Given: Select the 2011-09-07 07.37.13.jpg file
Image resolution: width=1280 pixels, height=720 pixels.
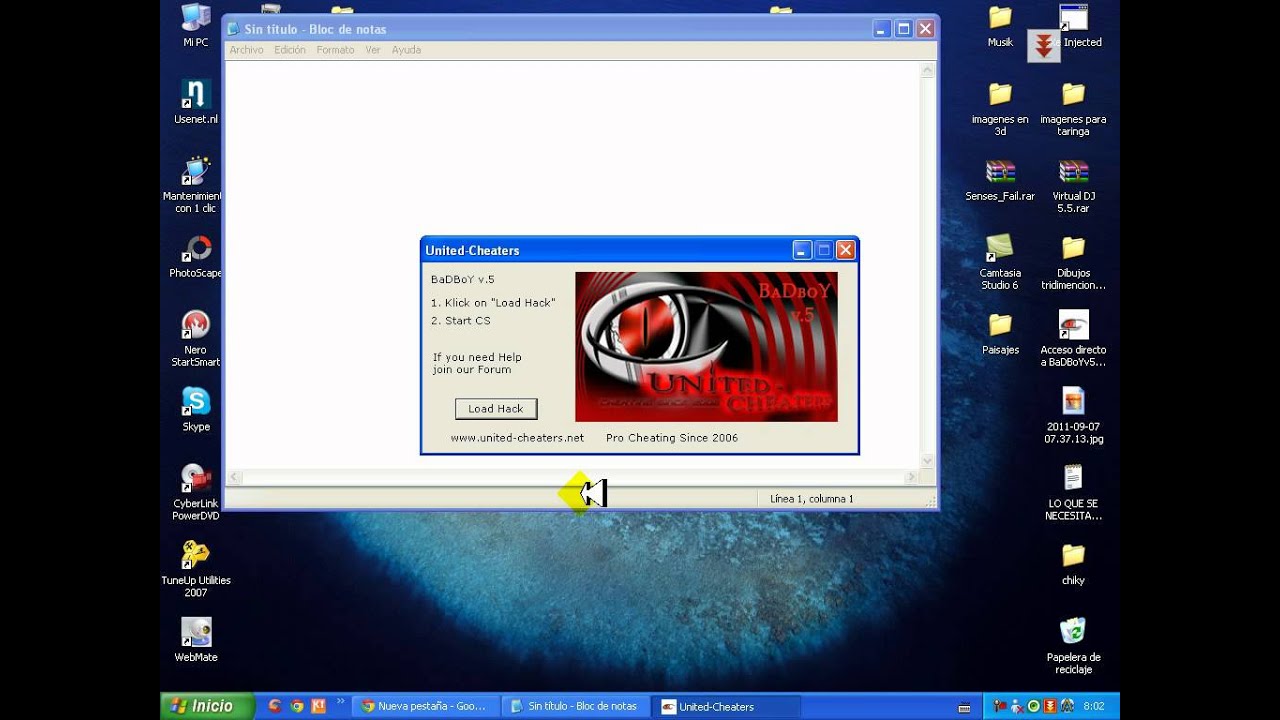Looking at the screenshot, I should pyautogui.click(x=1073, y=416).
